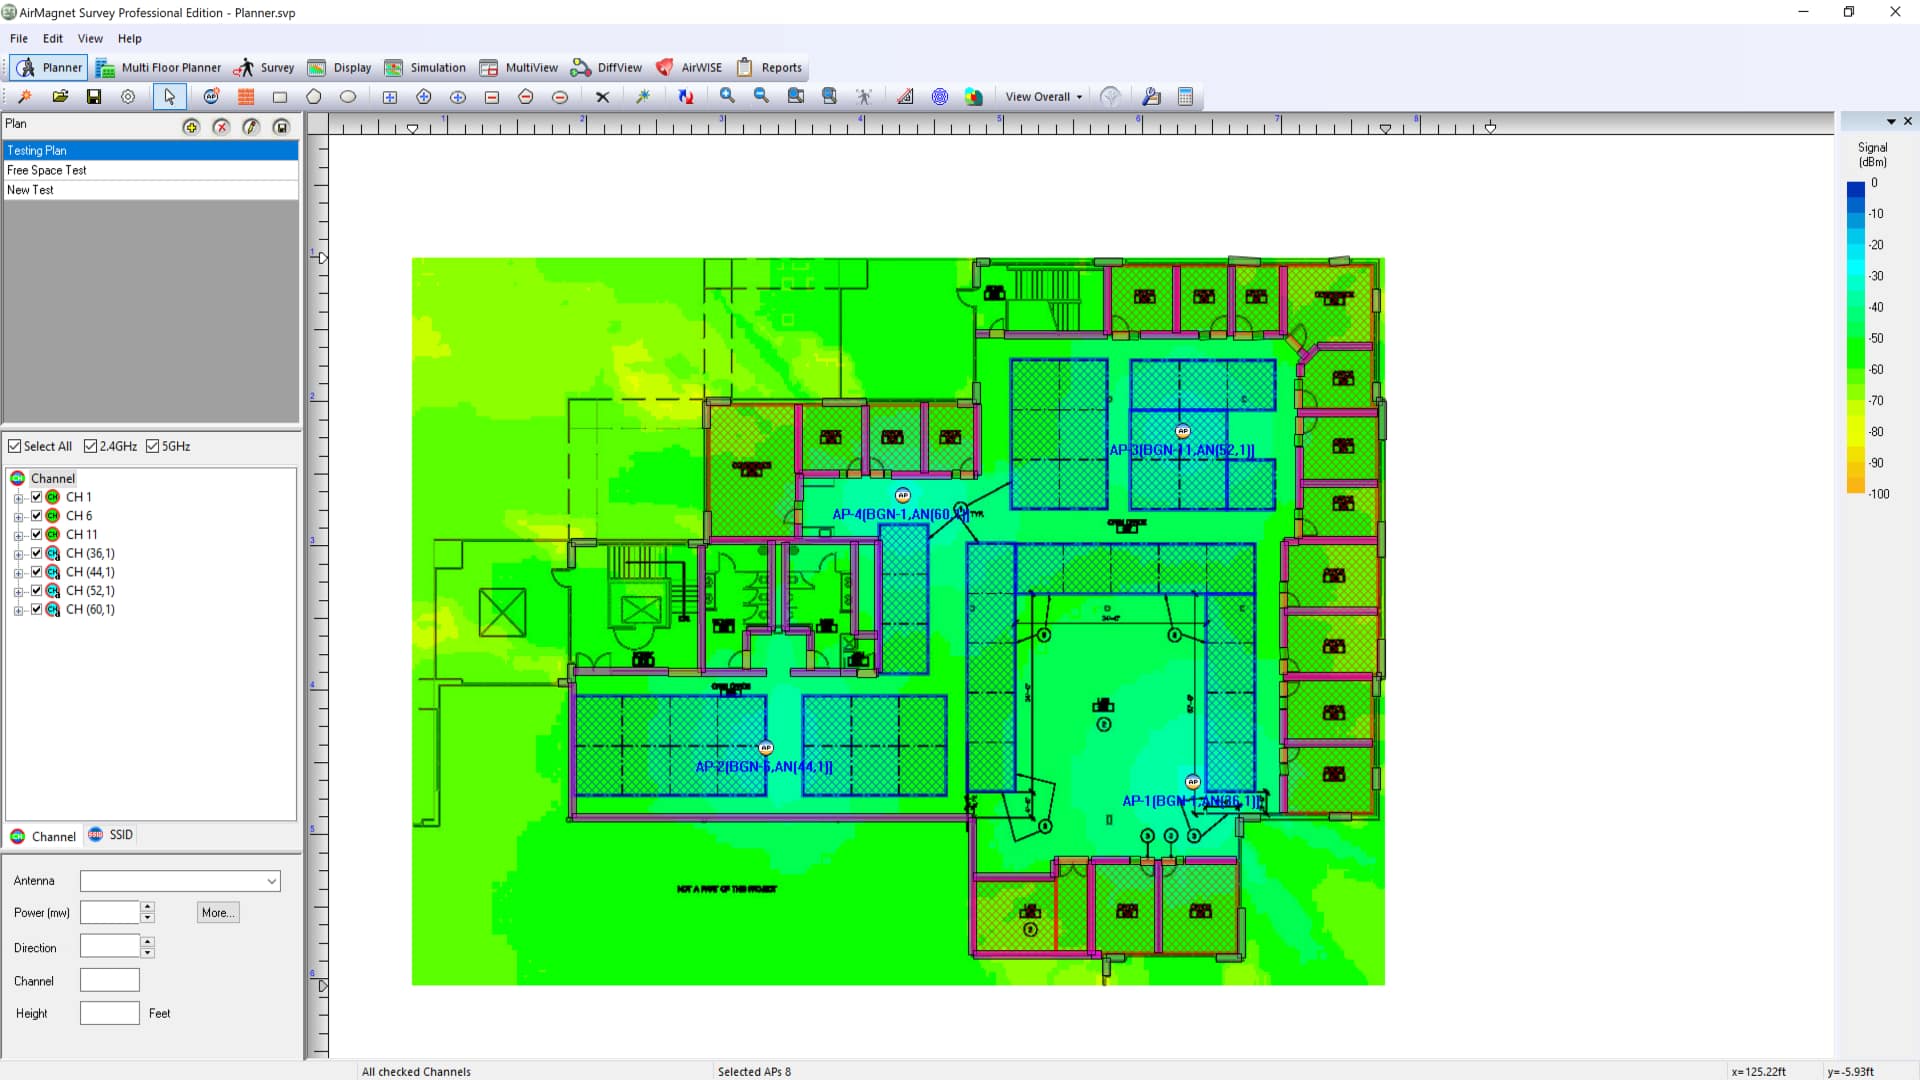Click the Save project icon
Image resolution: width=1920 pixels, height=1080 pixels.
93,96
